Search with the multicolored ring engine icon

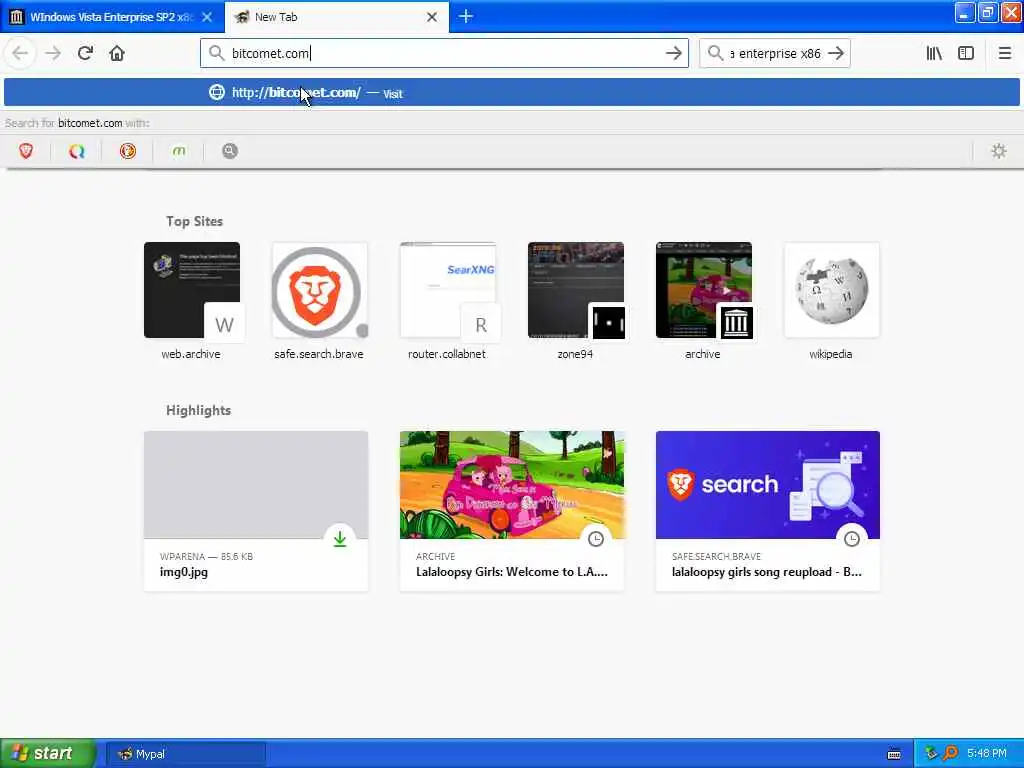click(x=77, y=152)
